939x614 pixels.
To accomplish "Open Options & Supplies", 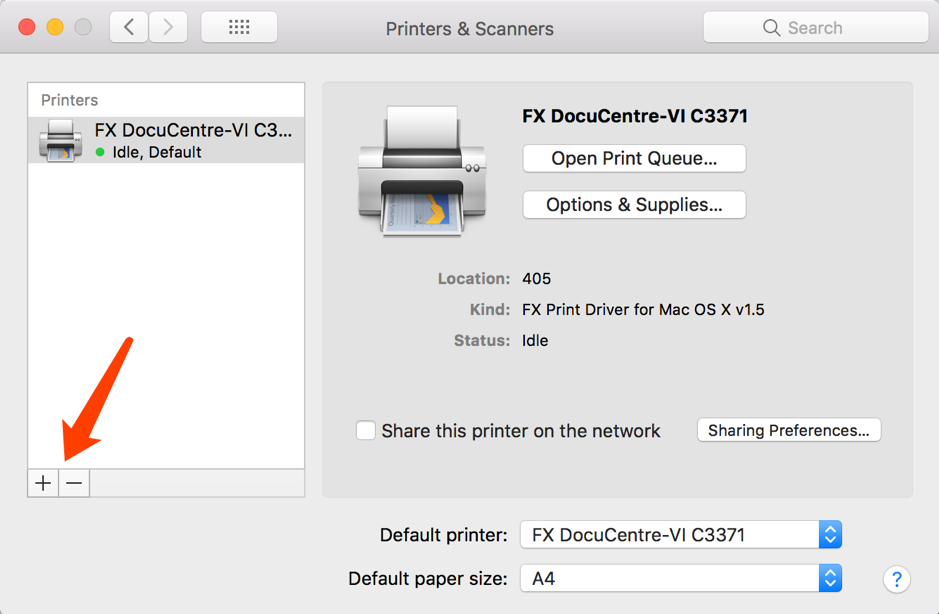I will (634, 205).
